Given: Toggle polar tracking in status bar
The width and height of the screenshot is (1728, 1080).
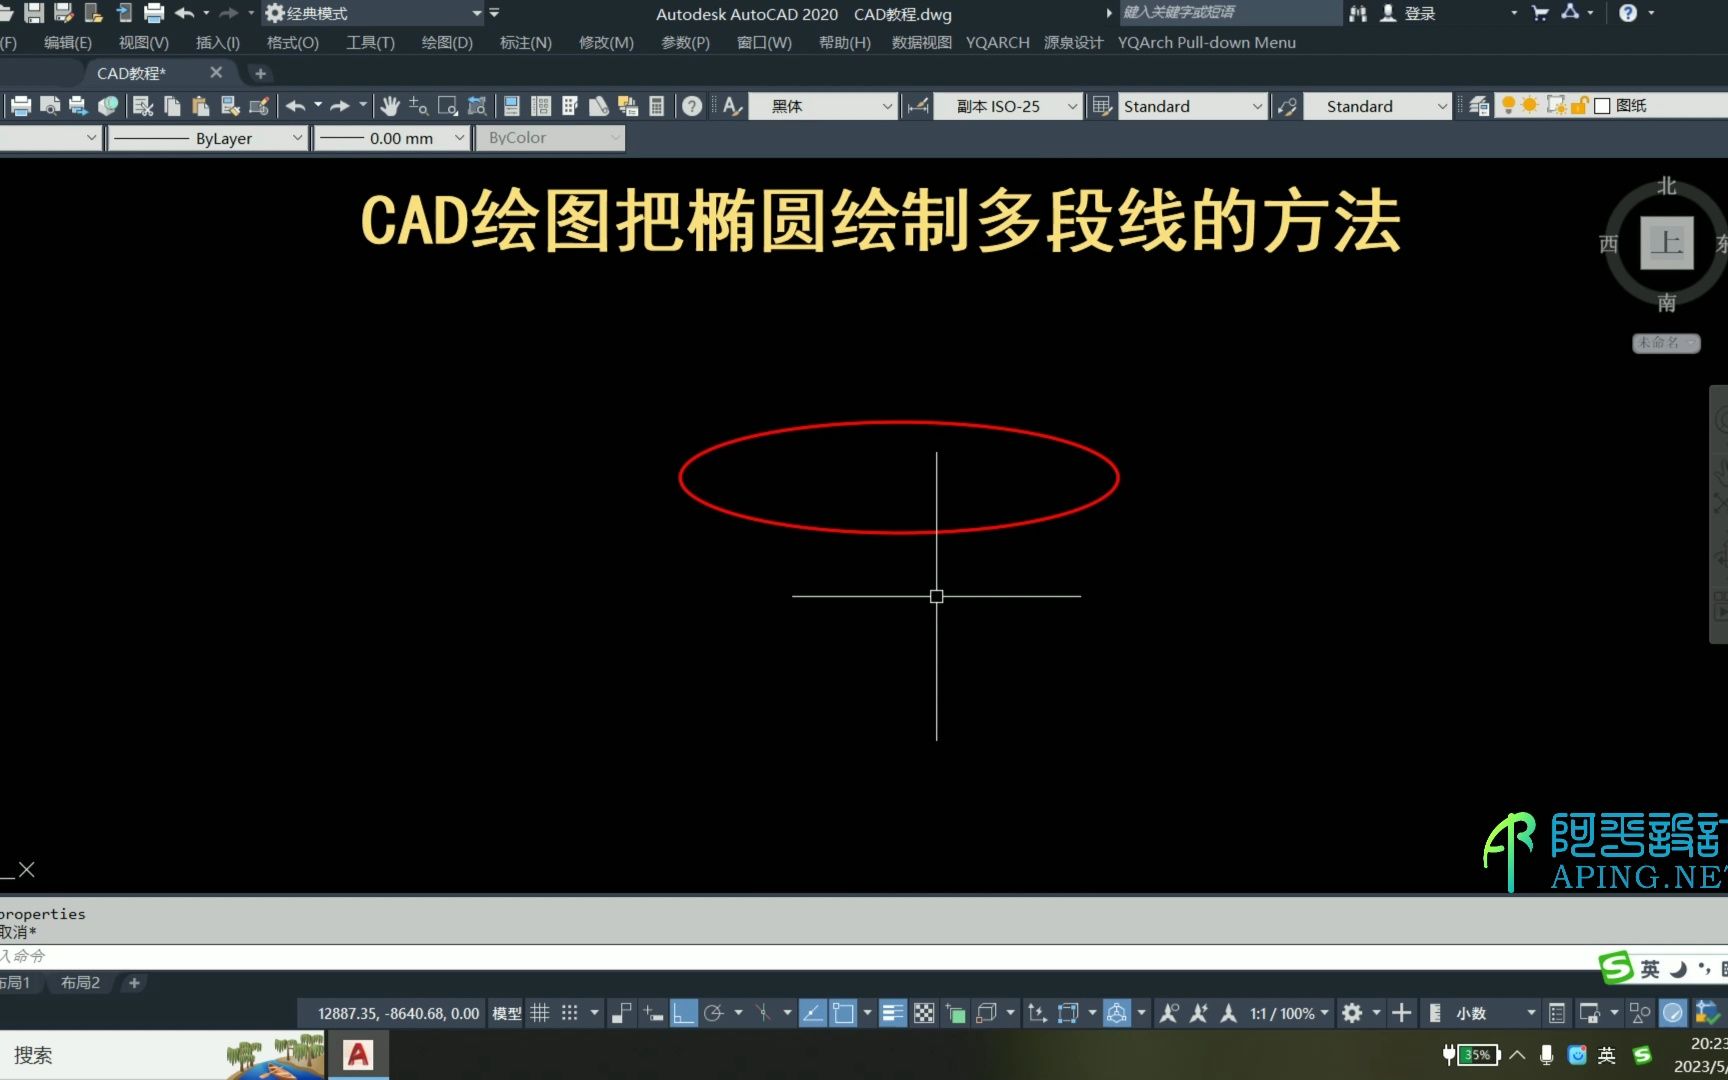Looking at the screenshot, I should [713, 1013].
